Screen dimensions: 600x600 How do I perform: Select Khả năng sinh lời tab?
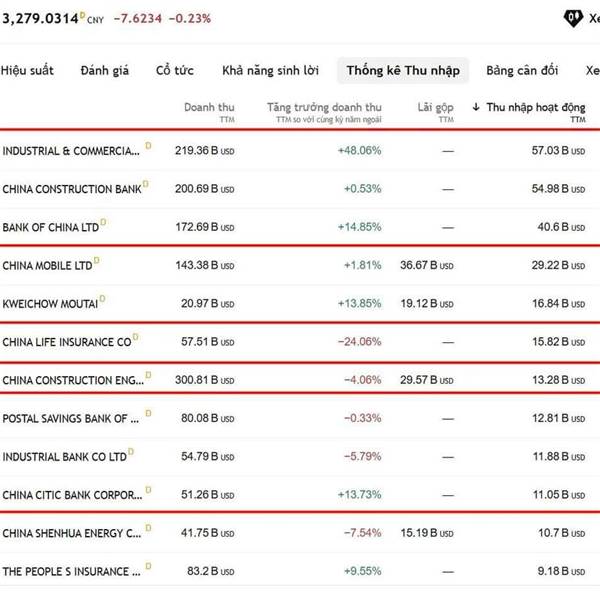[270, 70]
